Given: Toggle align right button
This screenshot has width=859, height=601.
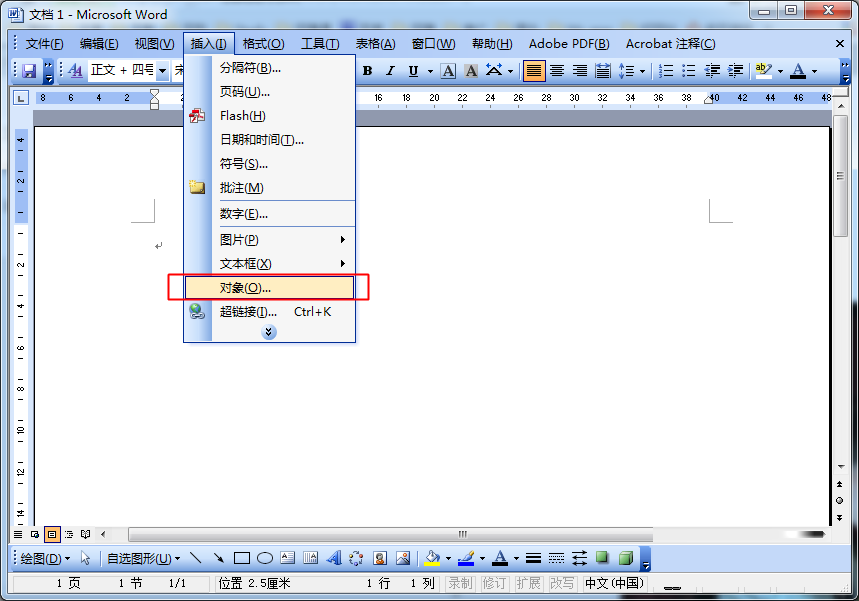Looking at the screenshot, I should click(580, 71).
